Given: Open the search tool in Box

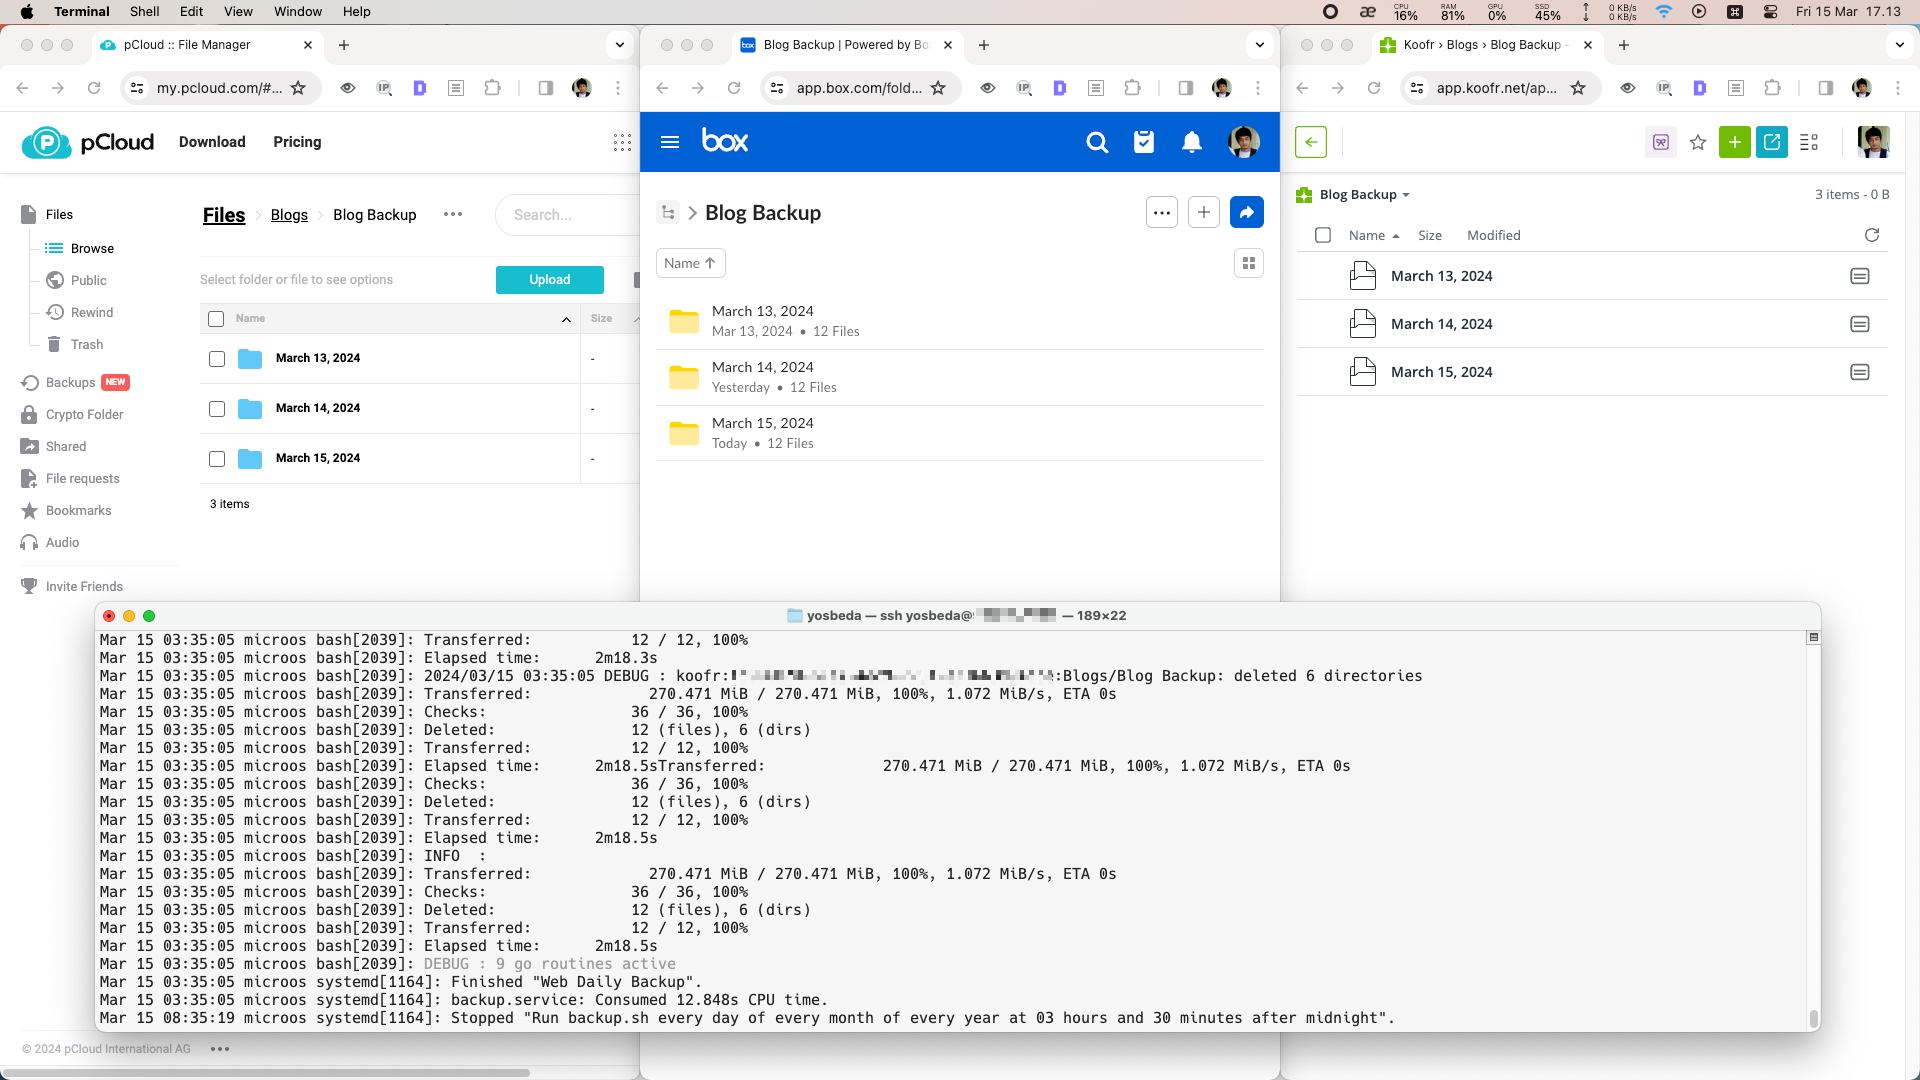Looking at the screenshot, I should click(x=1097, y=142).
